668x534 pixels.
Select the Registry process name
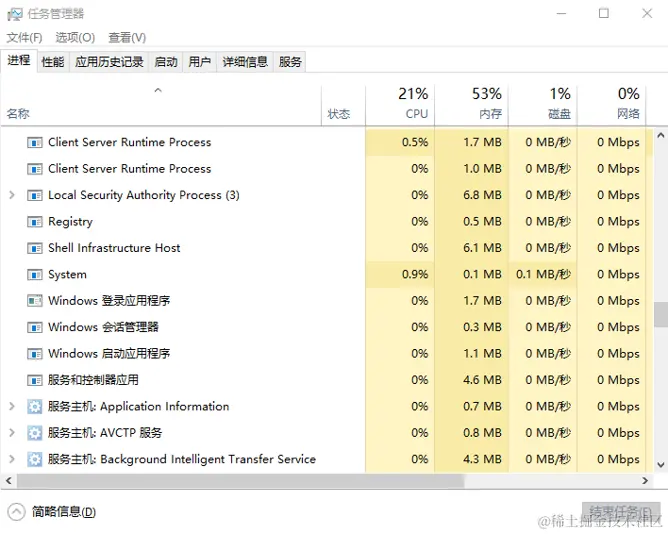70,222
